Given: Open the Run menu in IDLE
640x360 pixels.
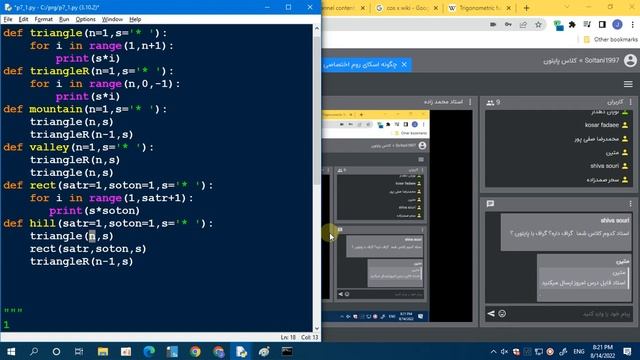Looking at the screenshot, I should [64, 19].
